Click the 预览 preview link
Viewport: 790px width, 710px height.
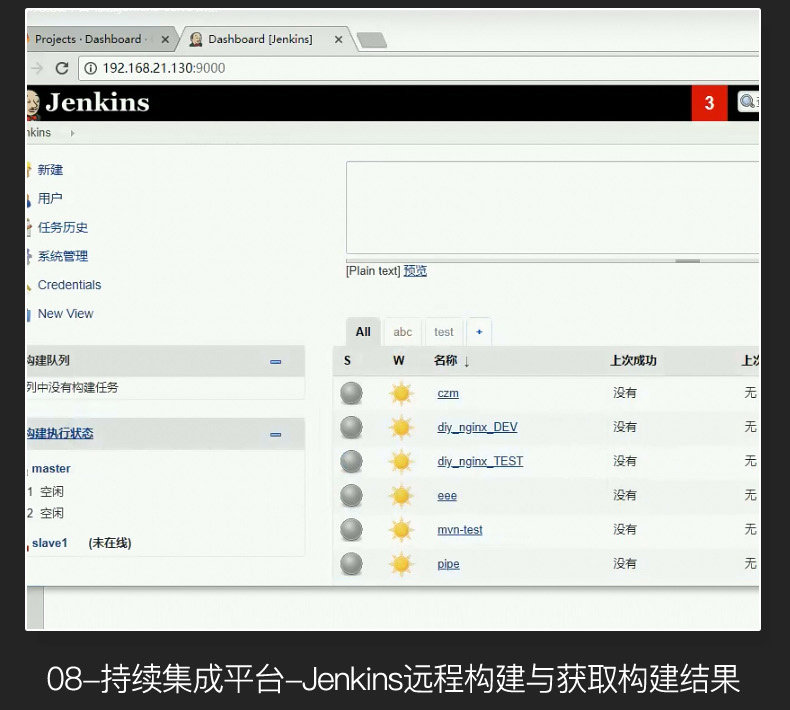415,271
